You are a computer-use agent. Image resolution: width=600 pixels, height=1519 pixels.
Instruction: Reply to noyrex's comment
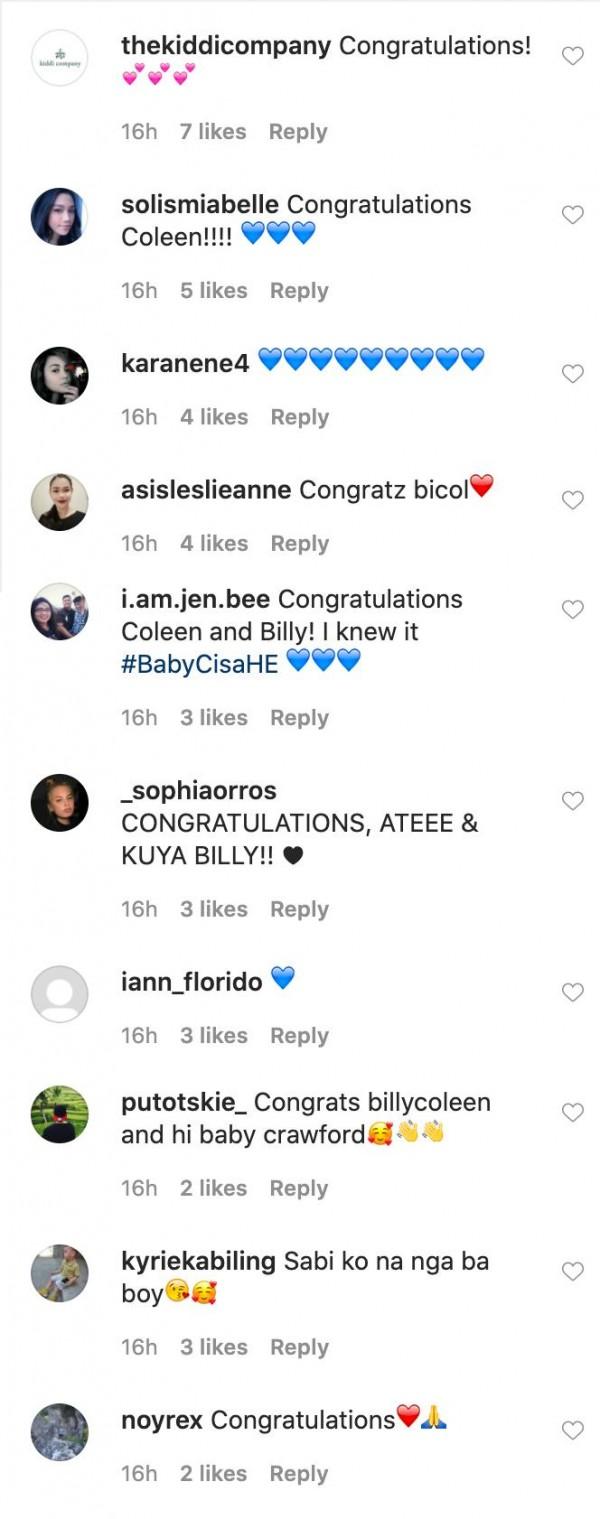click(x=298, y=1474)
